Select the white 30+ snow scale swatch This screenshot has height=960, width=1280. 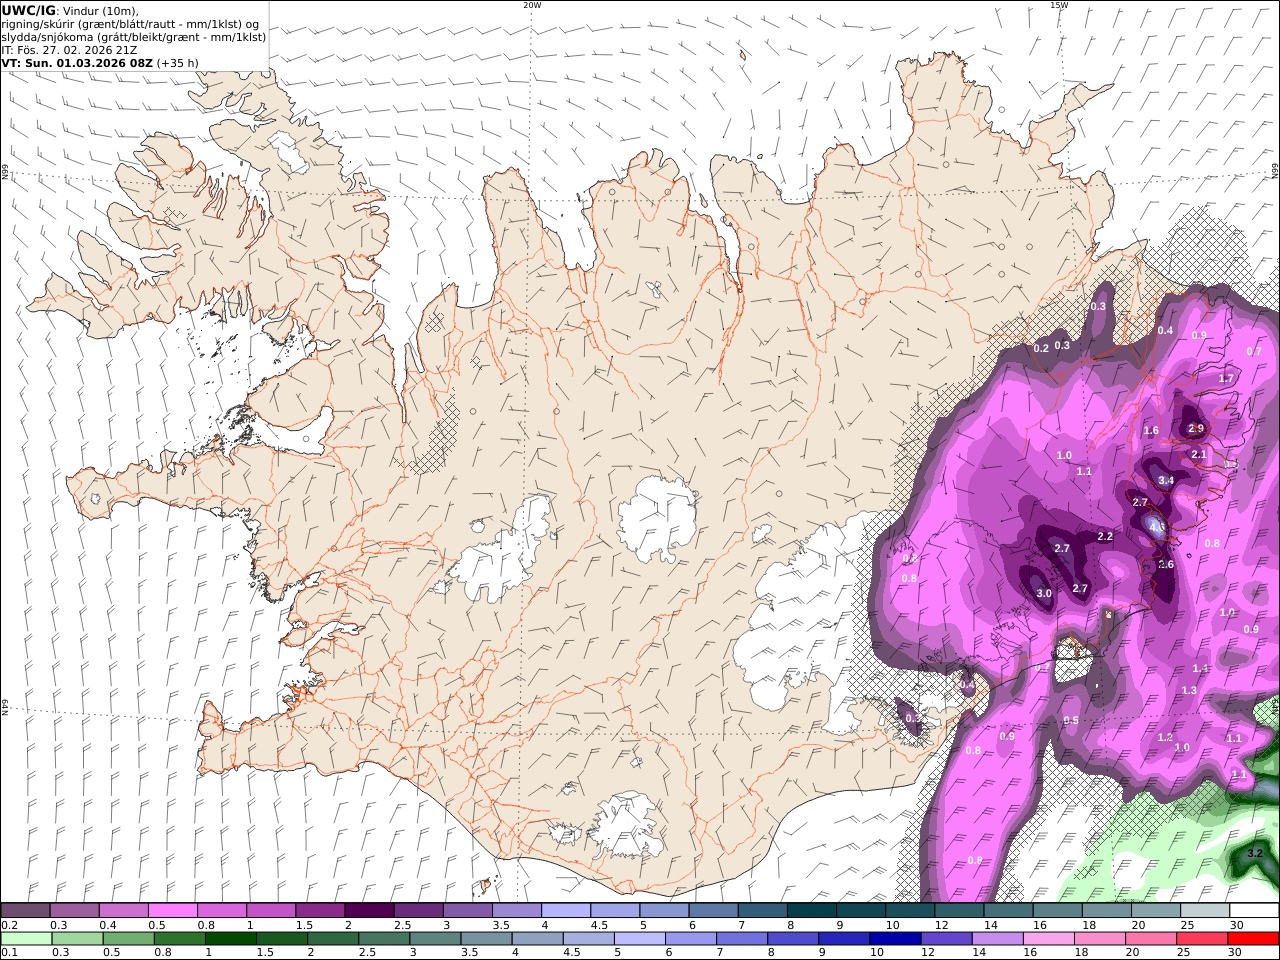point(1254,910)
